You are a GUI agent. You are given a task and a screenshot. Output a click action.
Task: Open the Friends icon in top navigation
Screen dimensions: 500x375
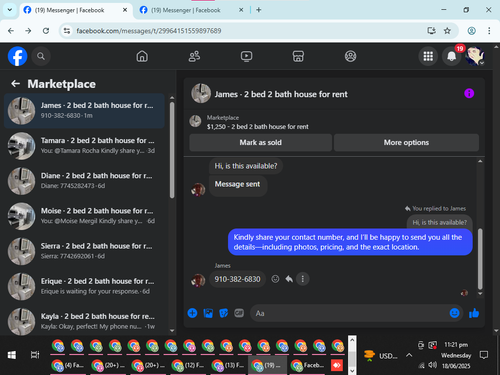[194, 56]
